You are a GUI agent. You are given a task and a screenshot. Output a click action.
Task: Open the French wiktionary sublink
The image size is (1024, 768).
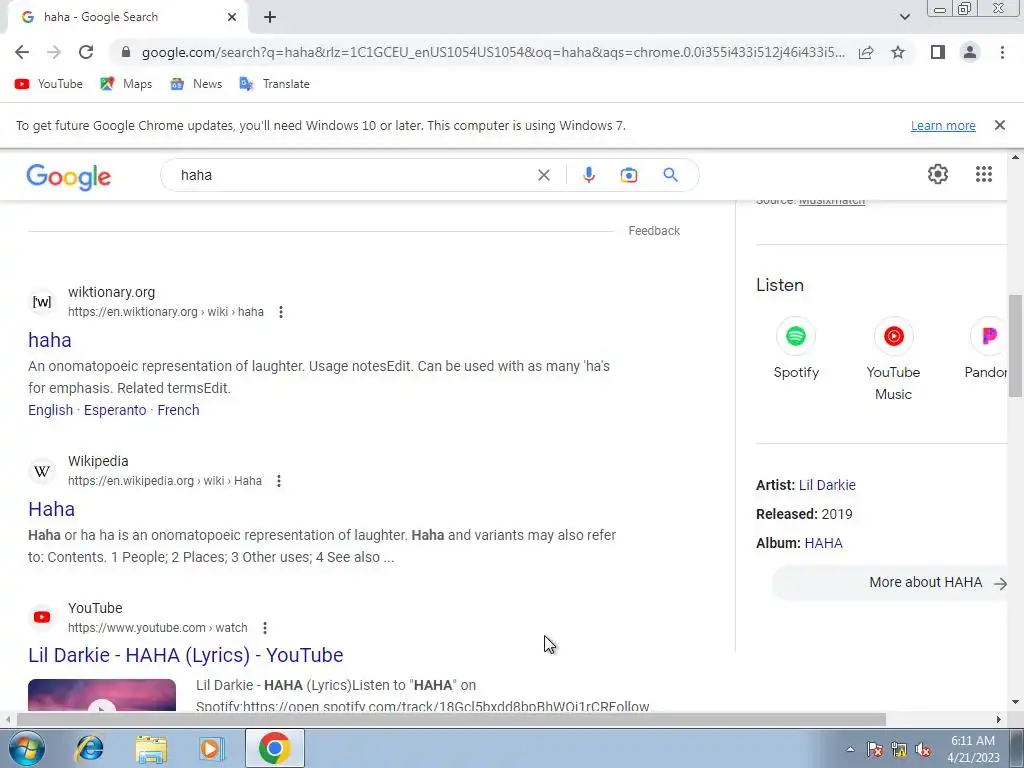coord(178,410)
